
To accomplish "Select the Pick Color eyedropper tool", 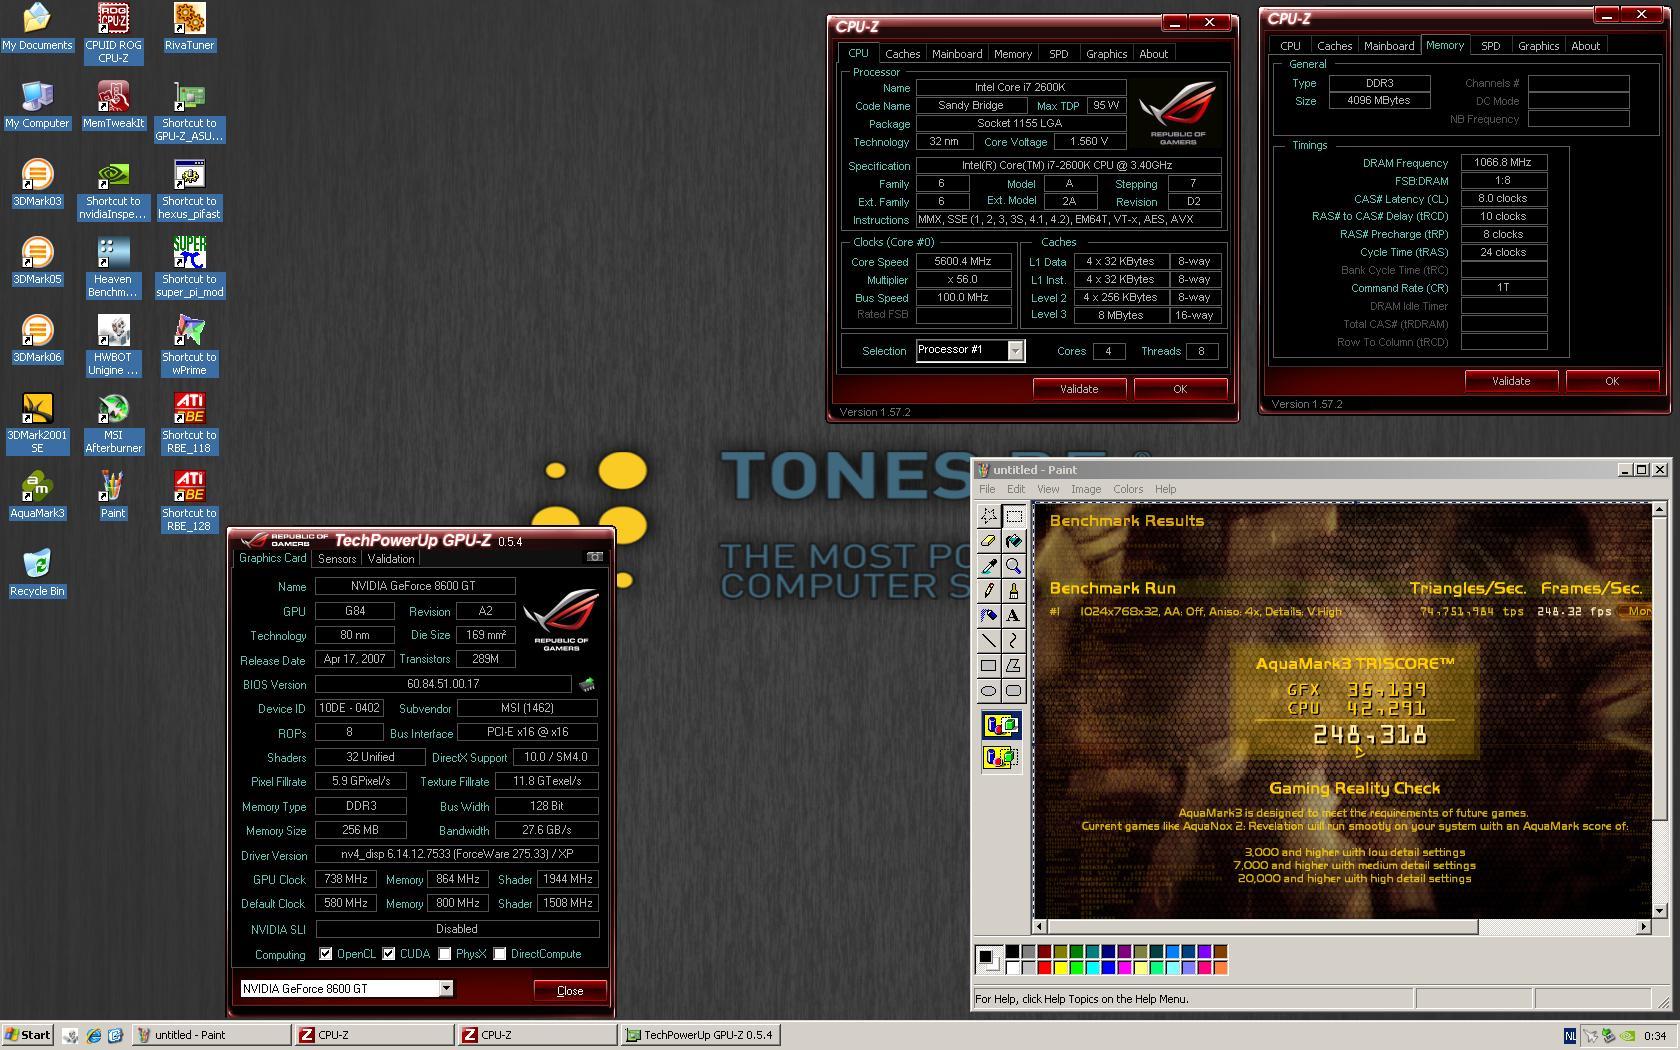I will click(988, 566).
